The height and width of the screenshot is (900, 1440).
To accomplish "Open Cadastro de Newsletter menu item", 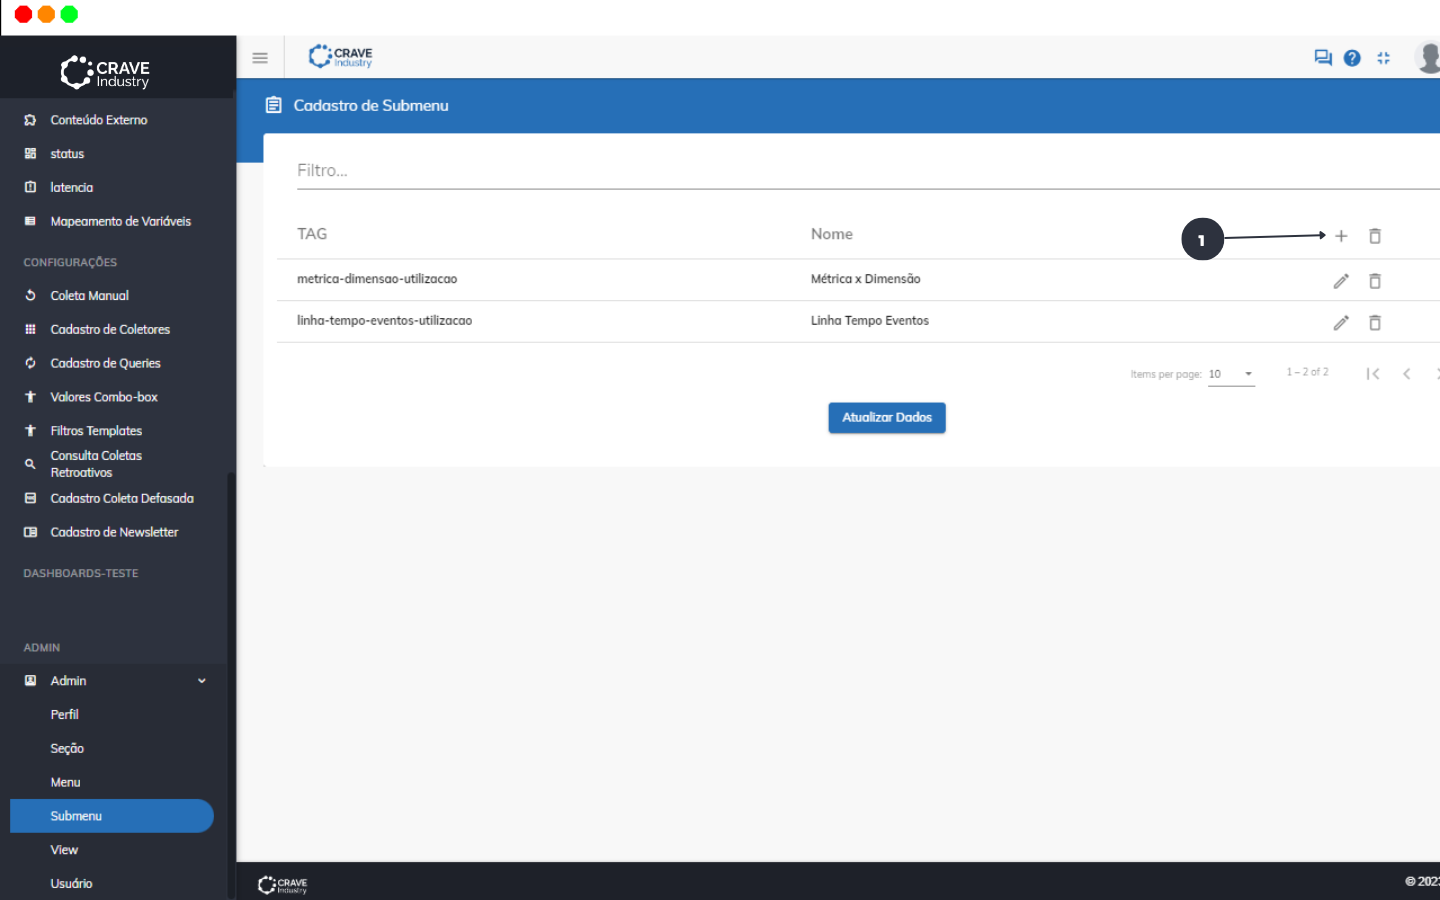I will 117,532.
